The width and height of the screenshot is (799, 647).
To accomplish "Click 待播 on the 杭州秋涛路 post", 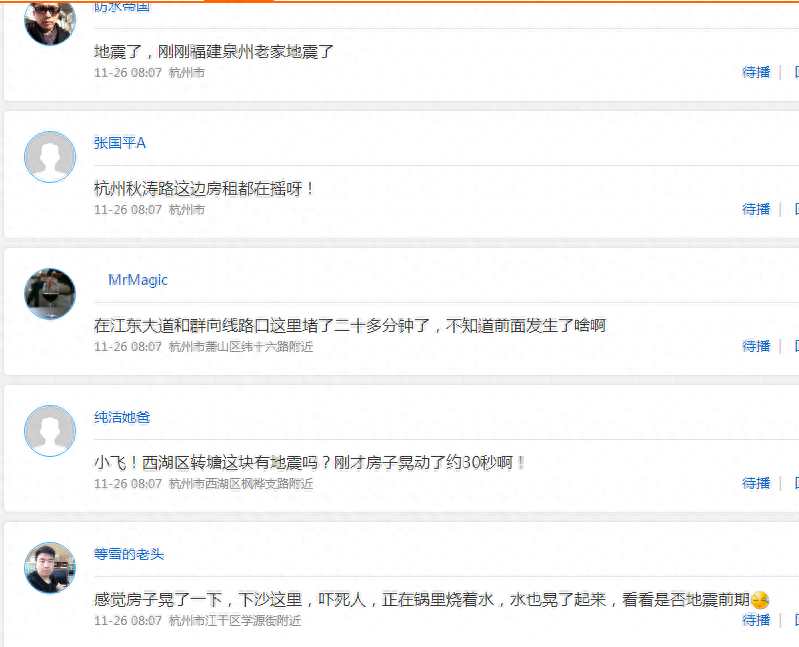I will click(x=756, y=209).
